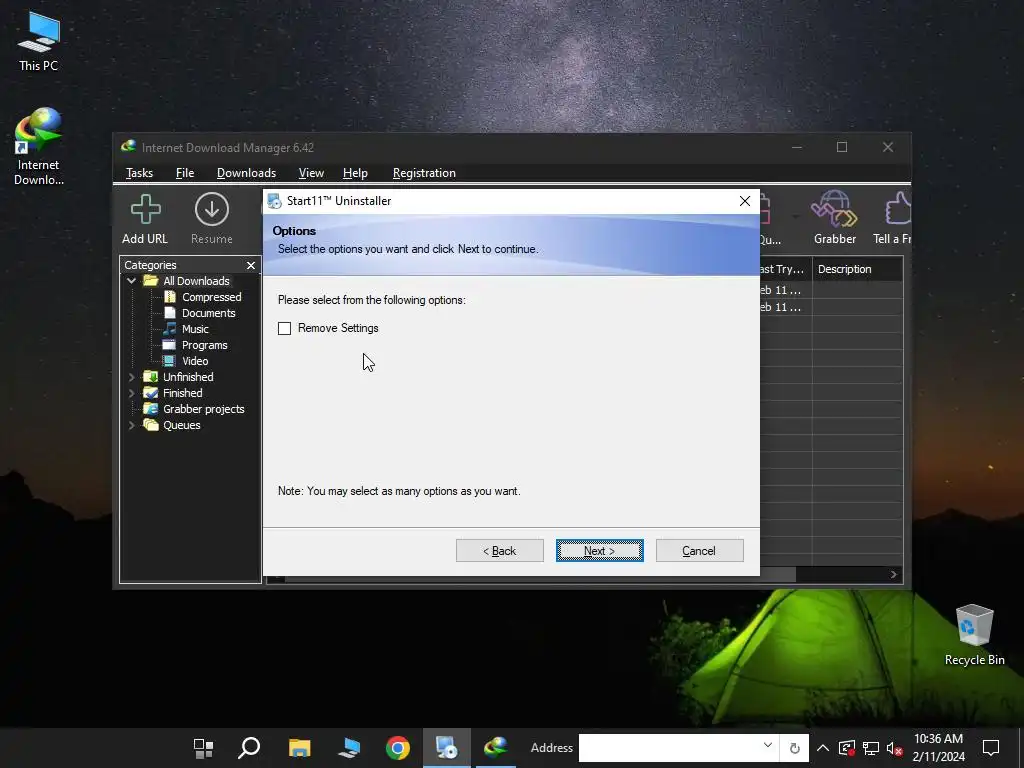Open the Downloads menu in IDM

[246, 173]
